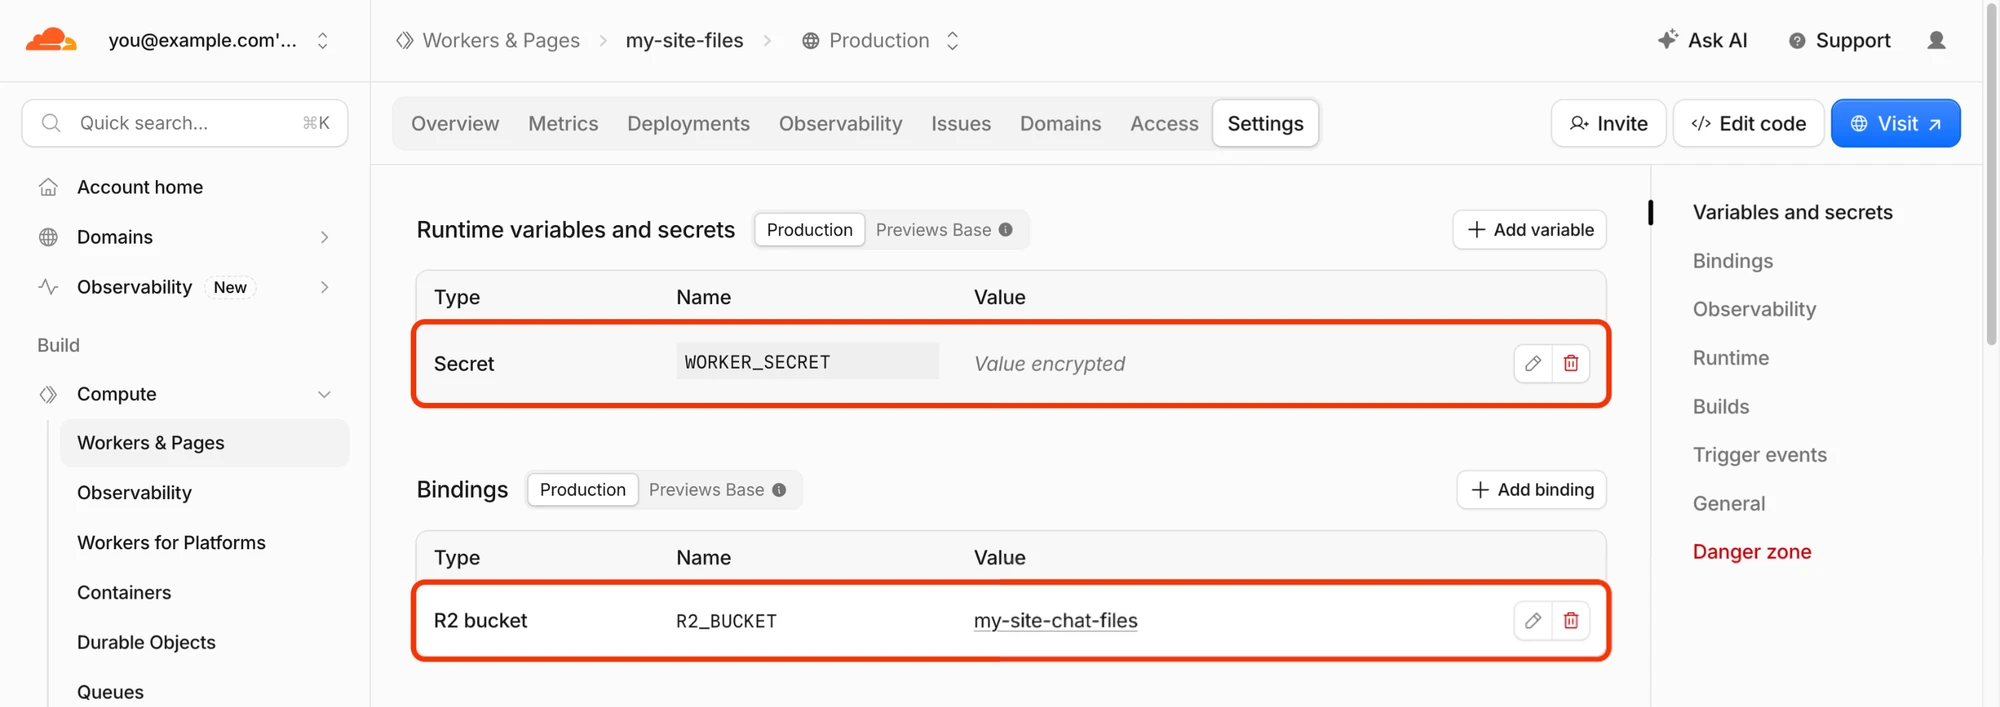Switch to the Domains tab

tap(1060, 123)
